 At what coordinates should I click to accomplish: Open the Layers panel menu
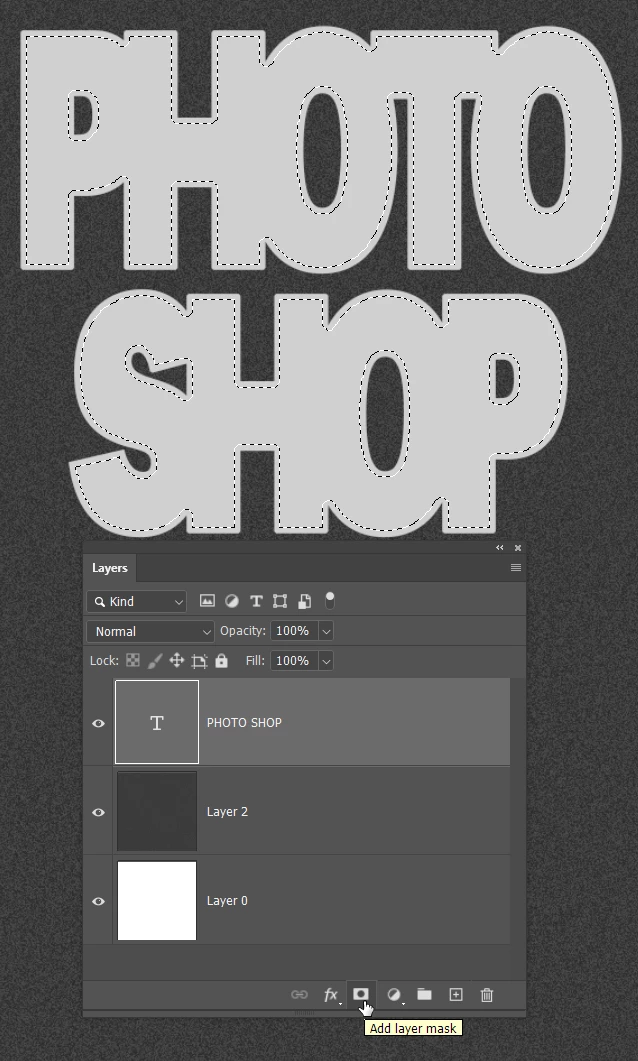[516, 568]
